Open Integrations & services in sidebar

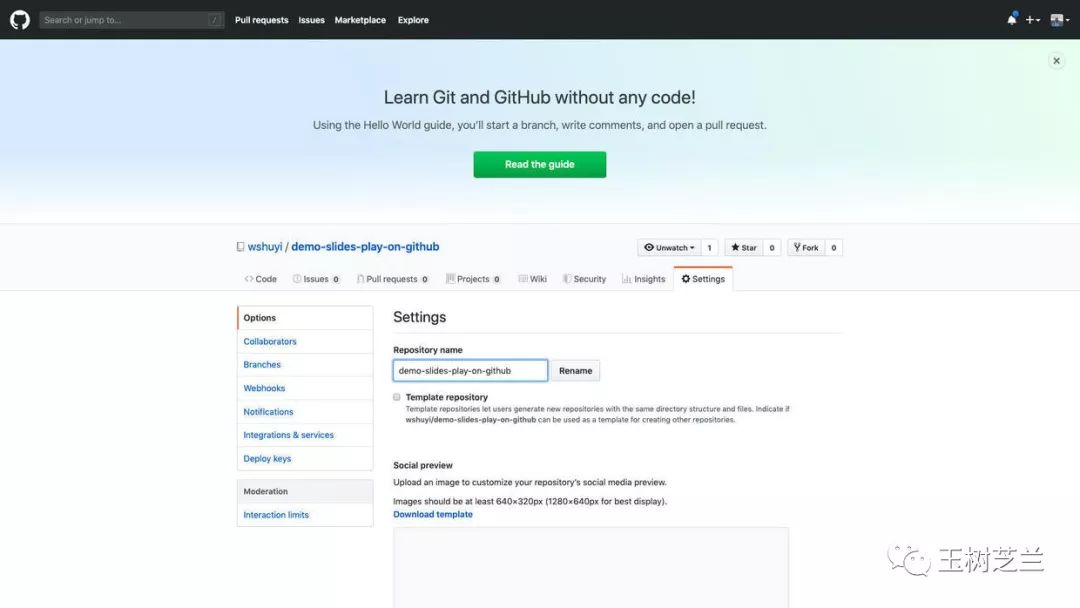coord(305,435)
